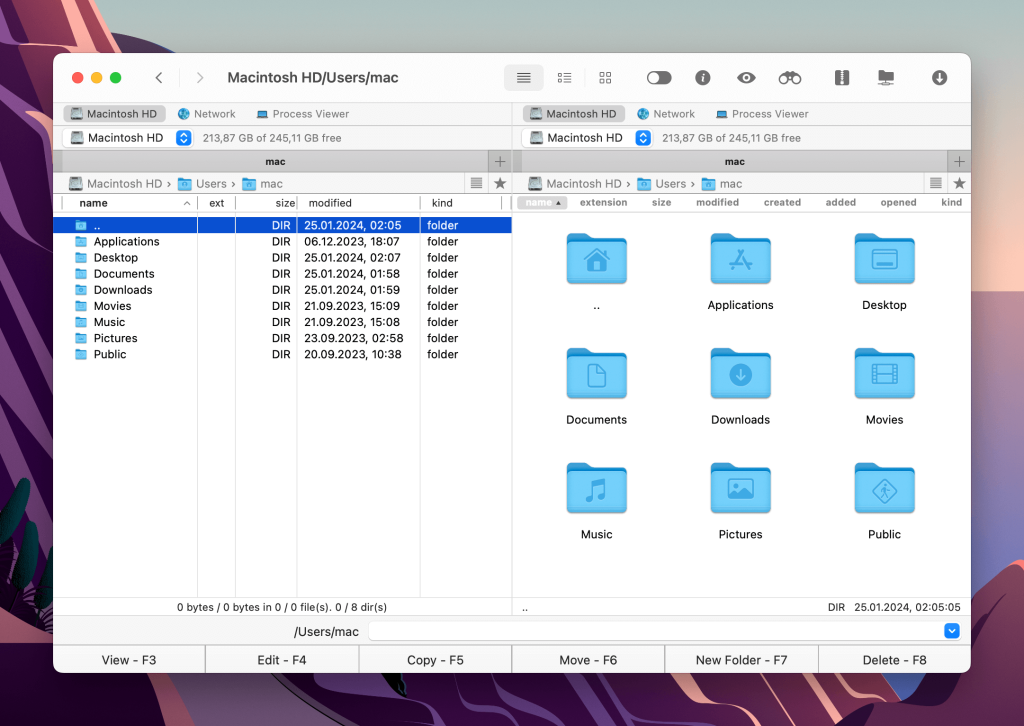Open the file search with the binoculars icon
Viewport: 1024px width, 726px height.
pos(789,77)
